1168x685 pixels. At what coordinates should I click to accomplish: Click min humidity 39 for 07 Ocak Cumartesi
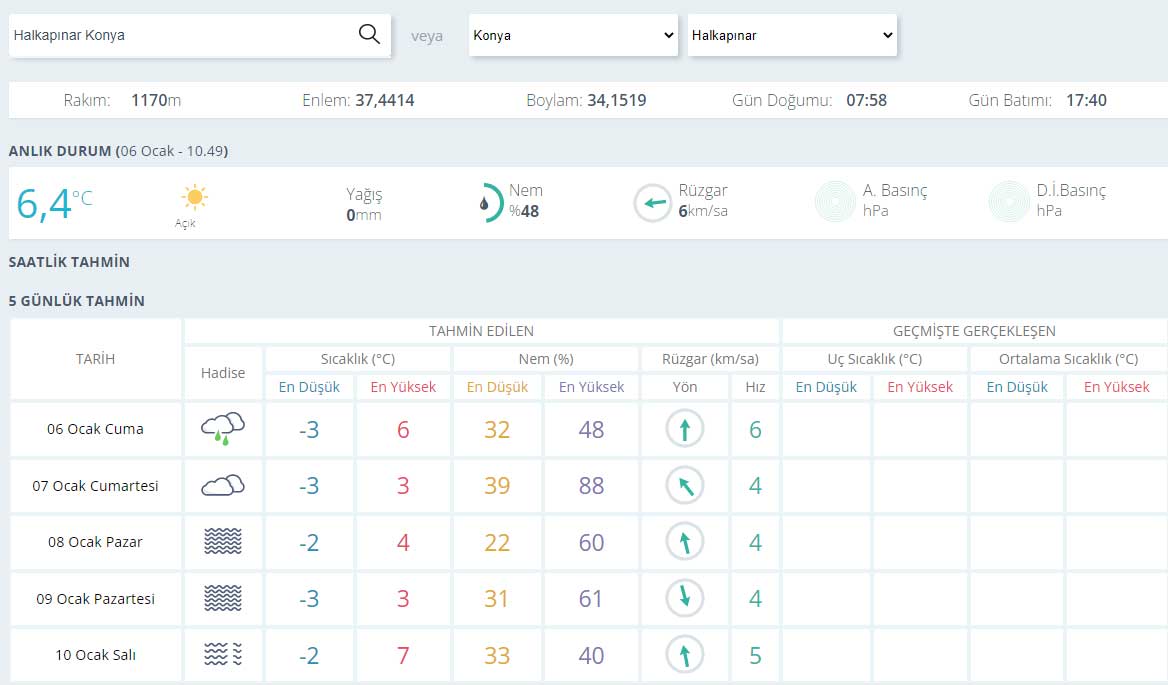[x=497, y=486]
